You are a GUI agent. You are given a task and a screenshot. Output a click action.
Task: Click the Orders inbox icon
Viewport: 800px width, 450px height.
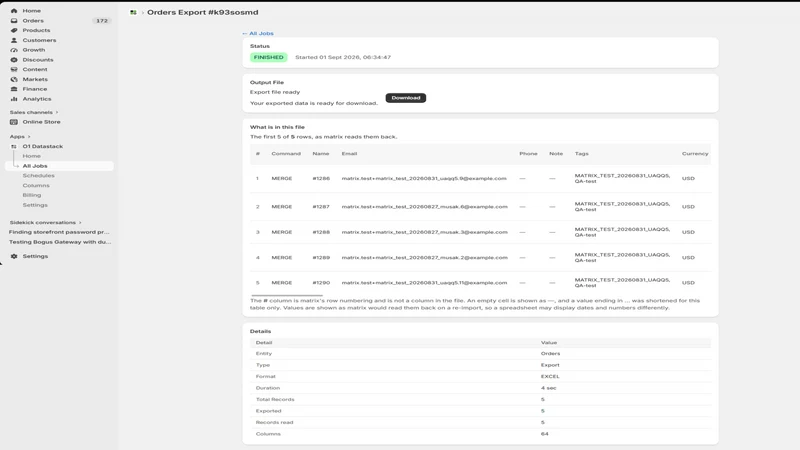pos(14,21)
